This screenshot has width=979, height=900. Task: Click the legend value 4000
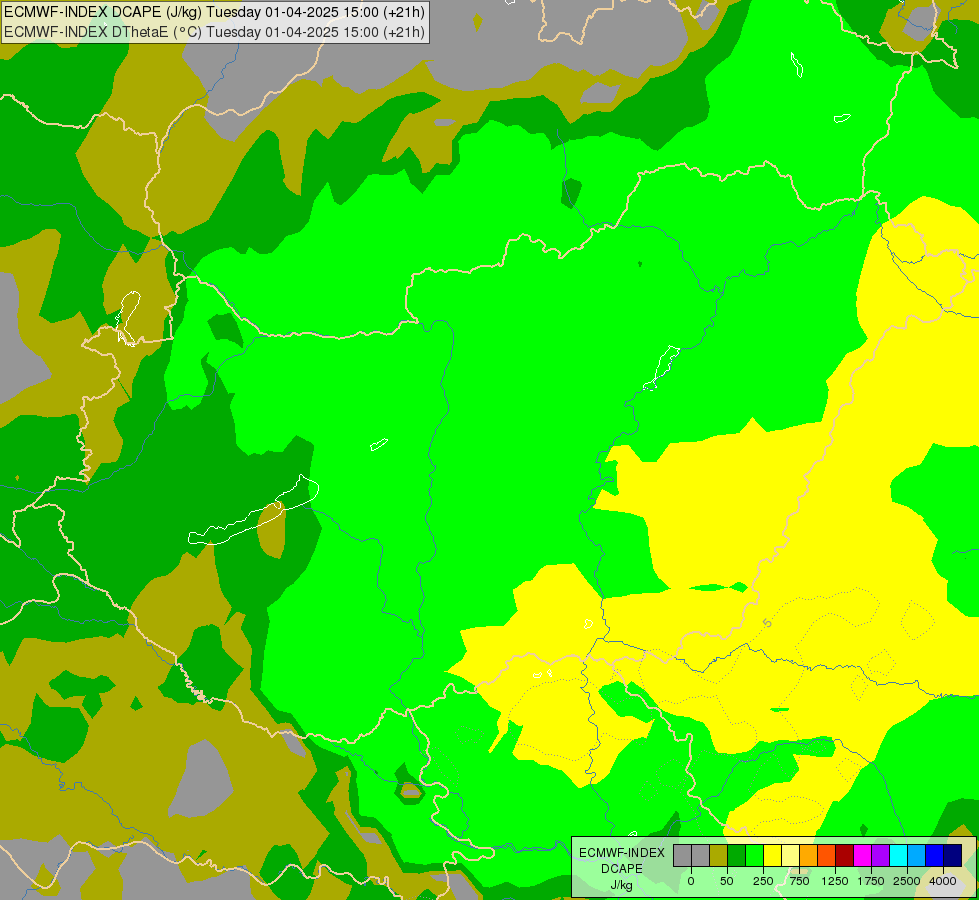tap(943, 881)
